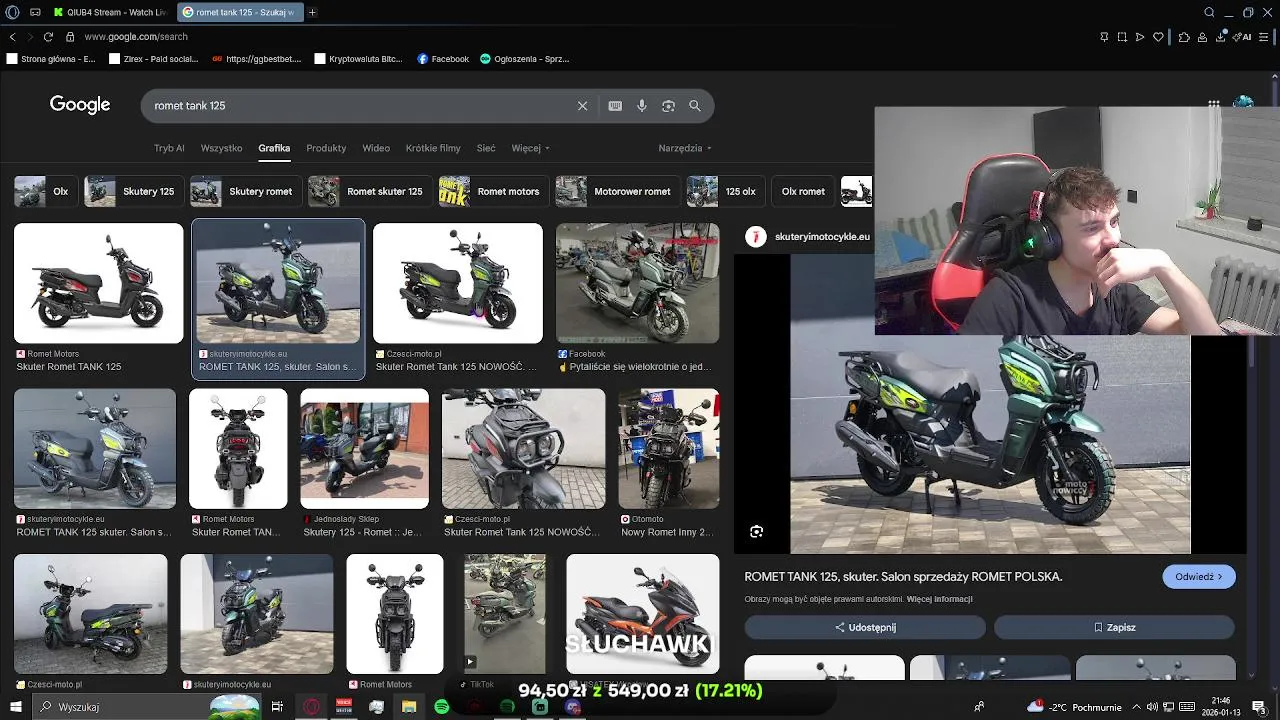Select the Skutery romet filter chip
The width and height of the screenshot is (1280, 720).
245,191
